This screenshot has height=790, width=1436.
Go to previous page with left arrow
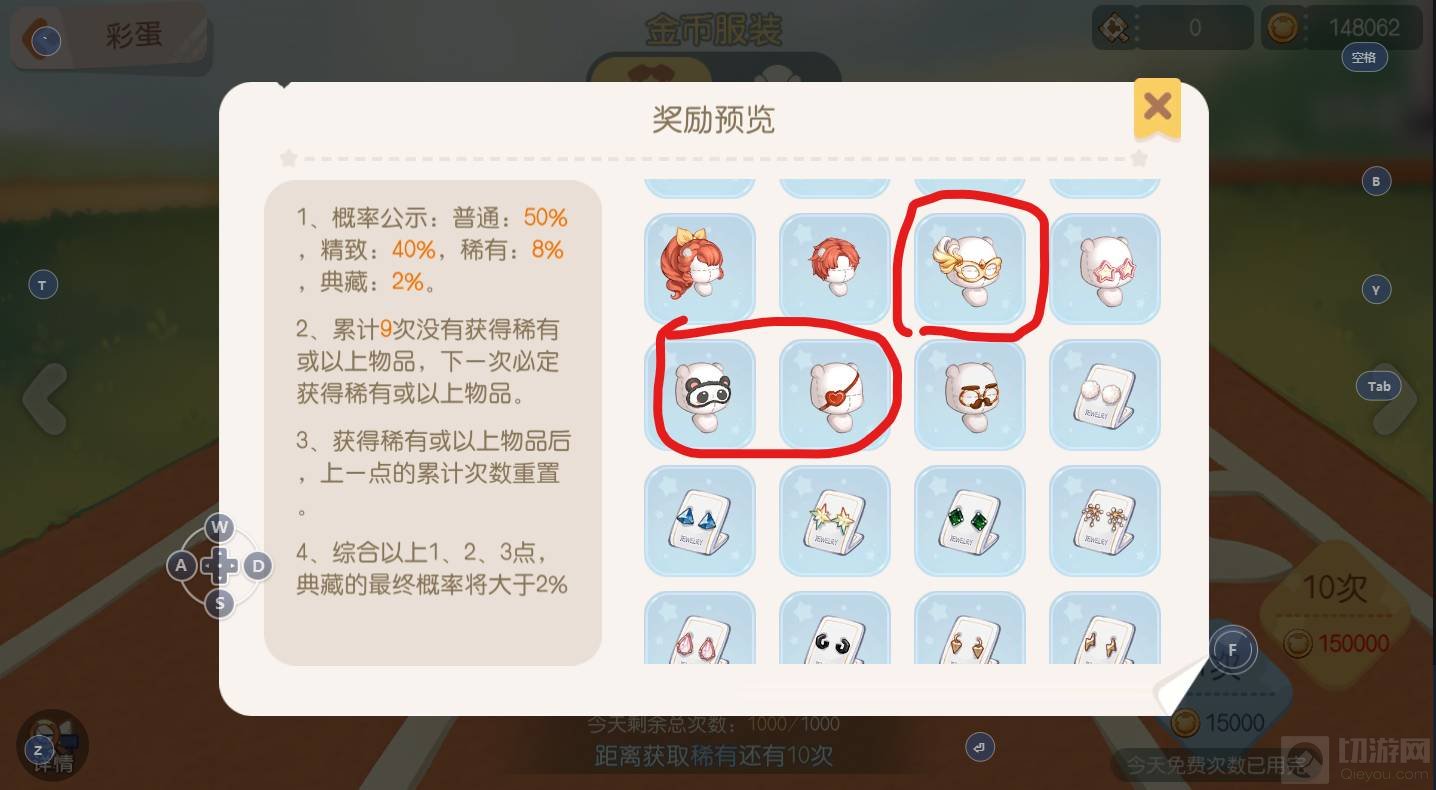(x=45, y=398)
